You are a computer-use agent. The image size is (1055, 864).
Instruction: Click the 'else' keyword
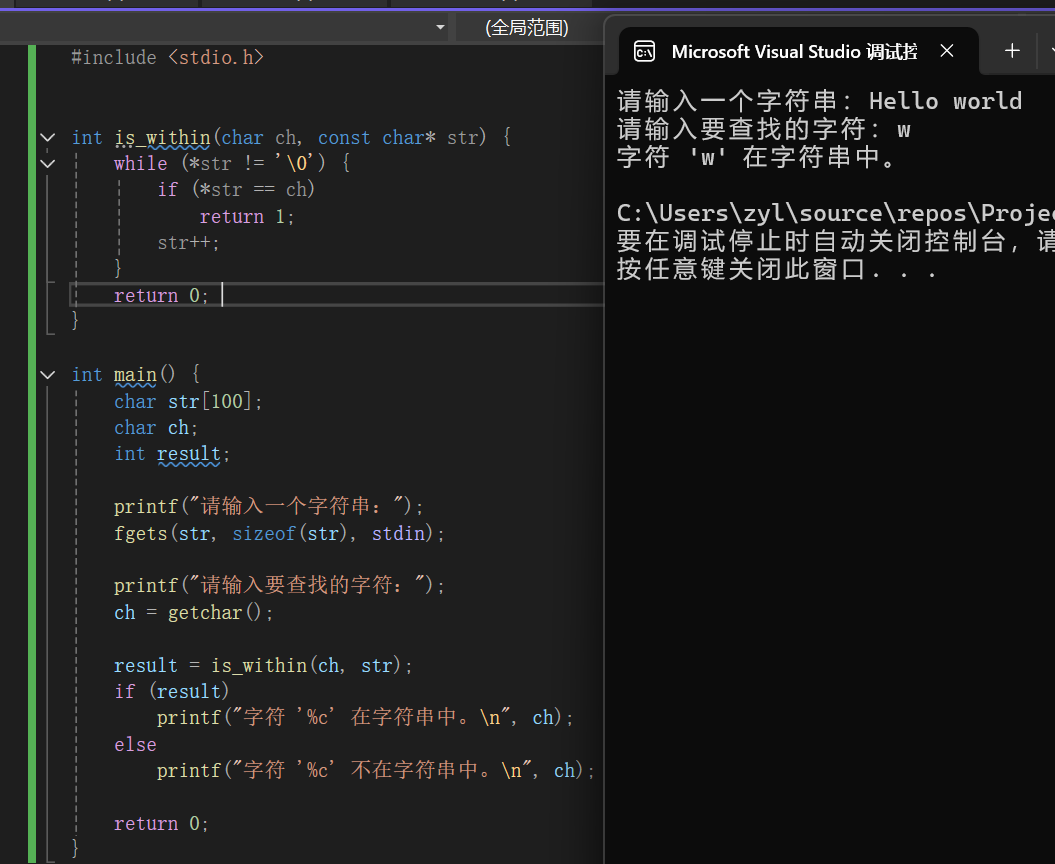tap(135, 745)
